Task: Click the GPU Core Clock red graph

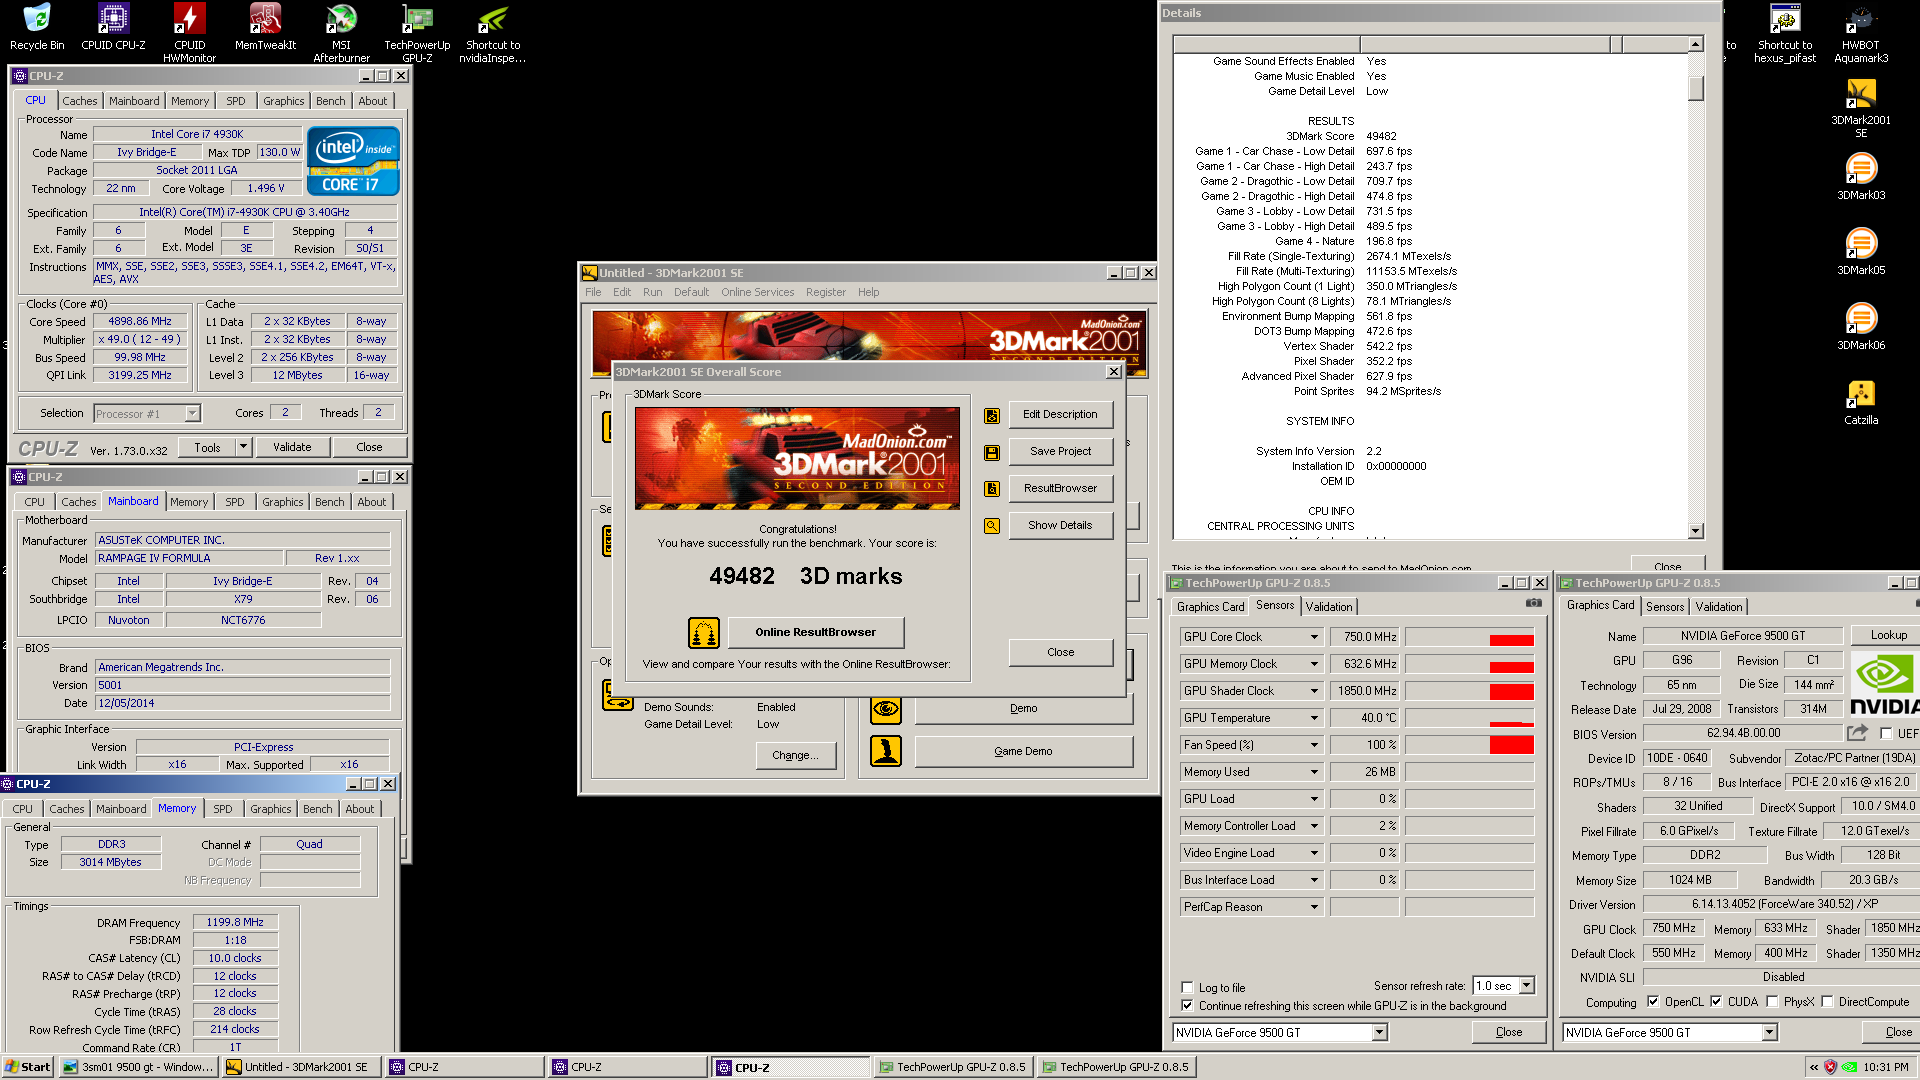Action: point(1511,640)
